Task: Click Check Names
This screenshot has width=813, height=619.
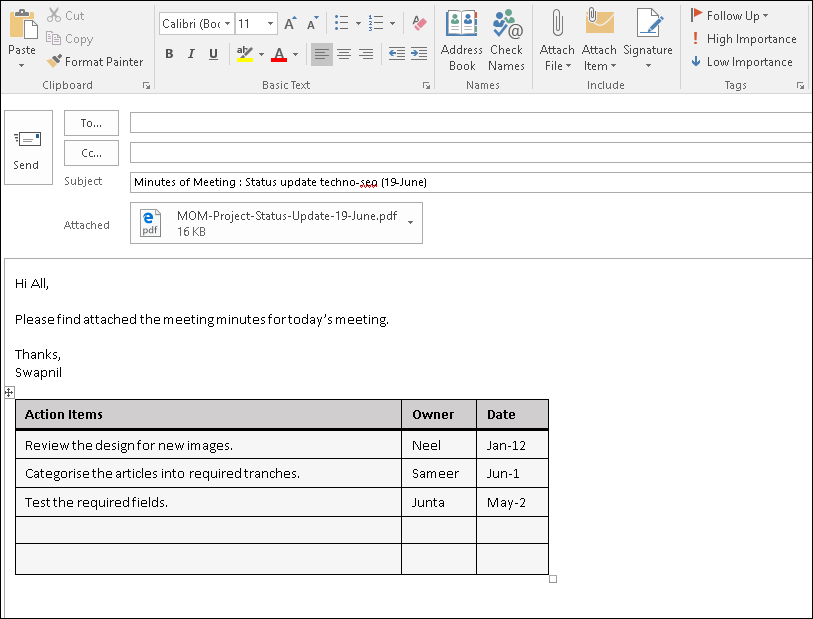Action: (x=506, y=40)
